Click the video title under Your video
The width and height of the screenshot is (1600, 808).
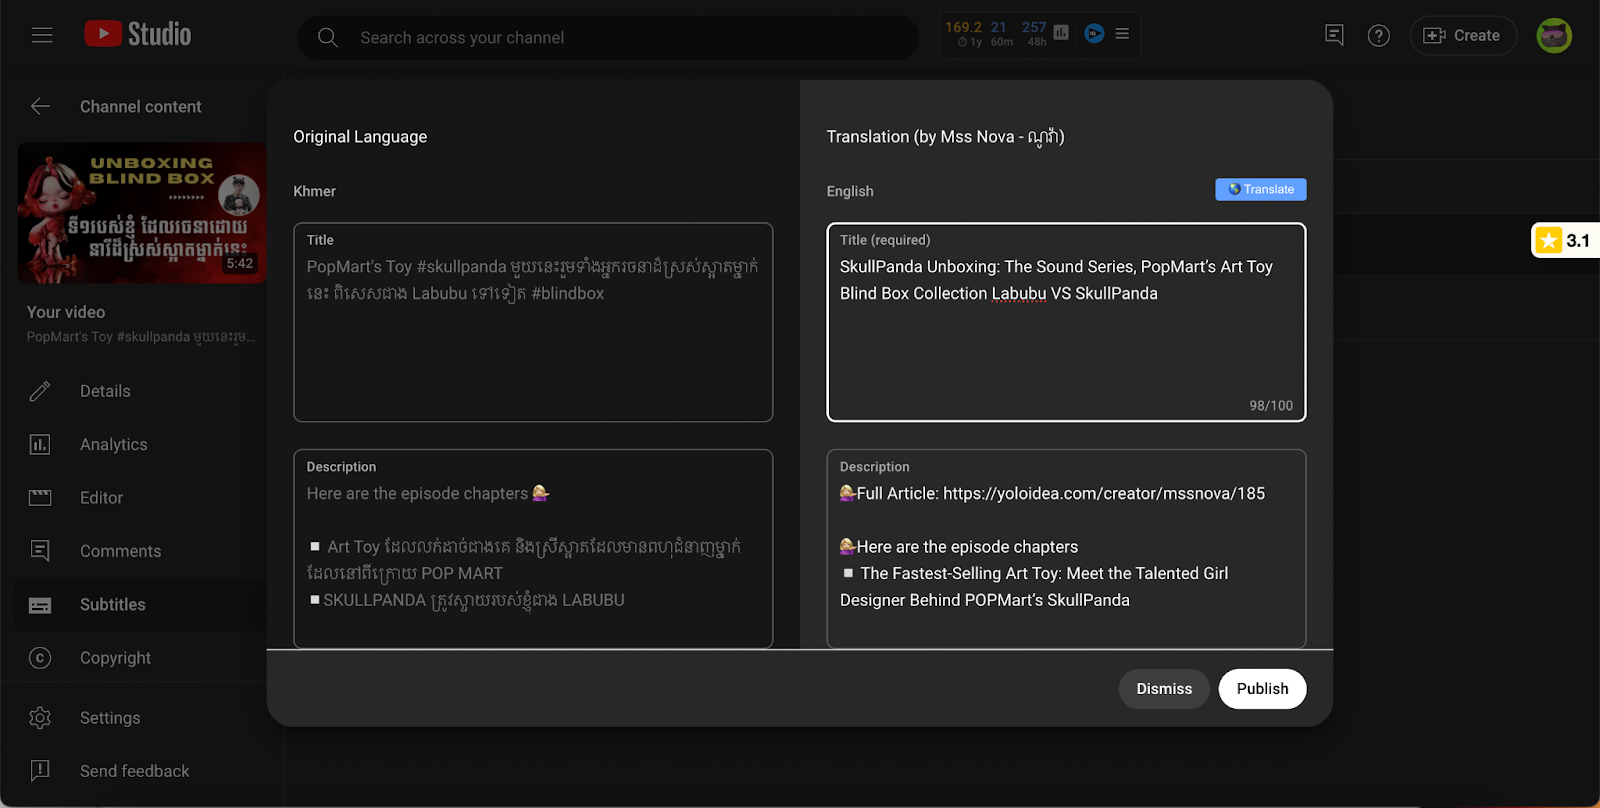point(141,337)
